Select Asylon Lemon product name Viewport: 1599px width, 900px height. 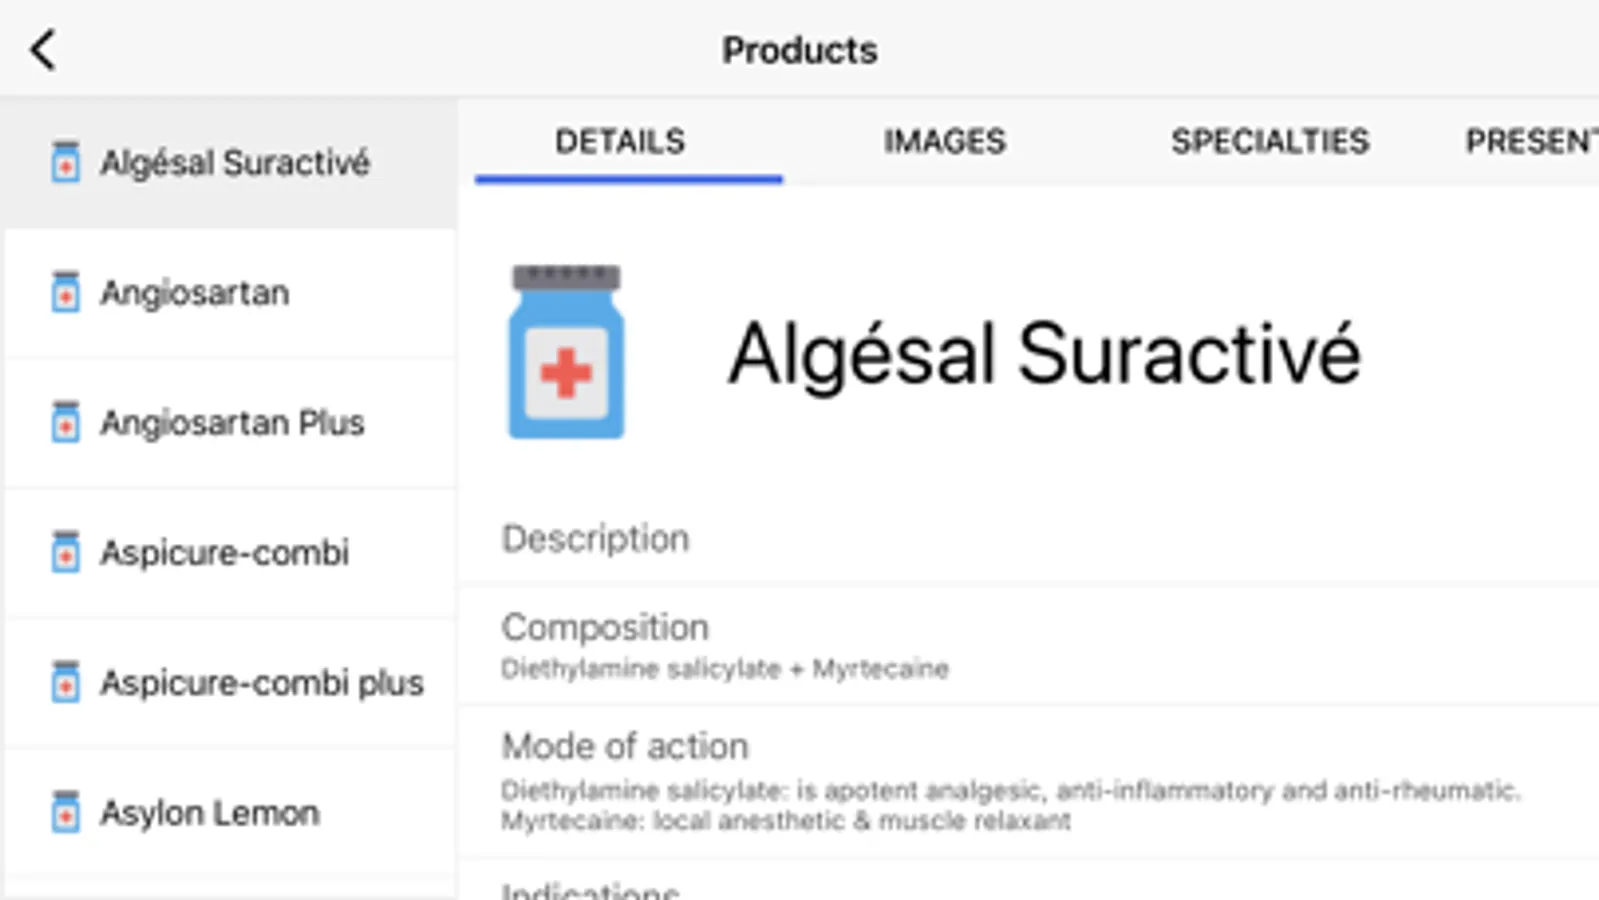[210, 813]
